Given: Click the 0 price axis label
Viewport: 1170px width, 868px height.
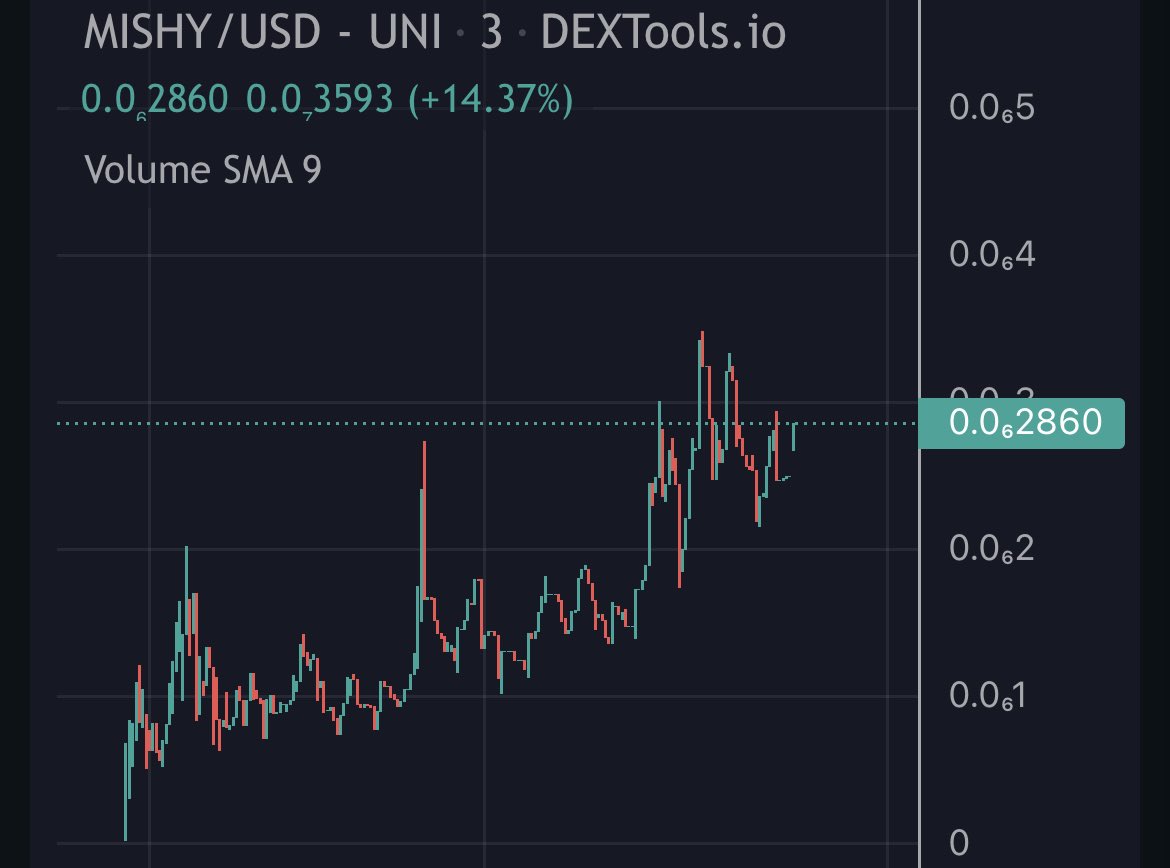Looking at the screenshot, I should tap(959, 843).
